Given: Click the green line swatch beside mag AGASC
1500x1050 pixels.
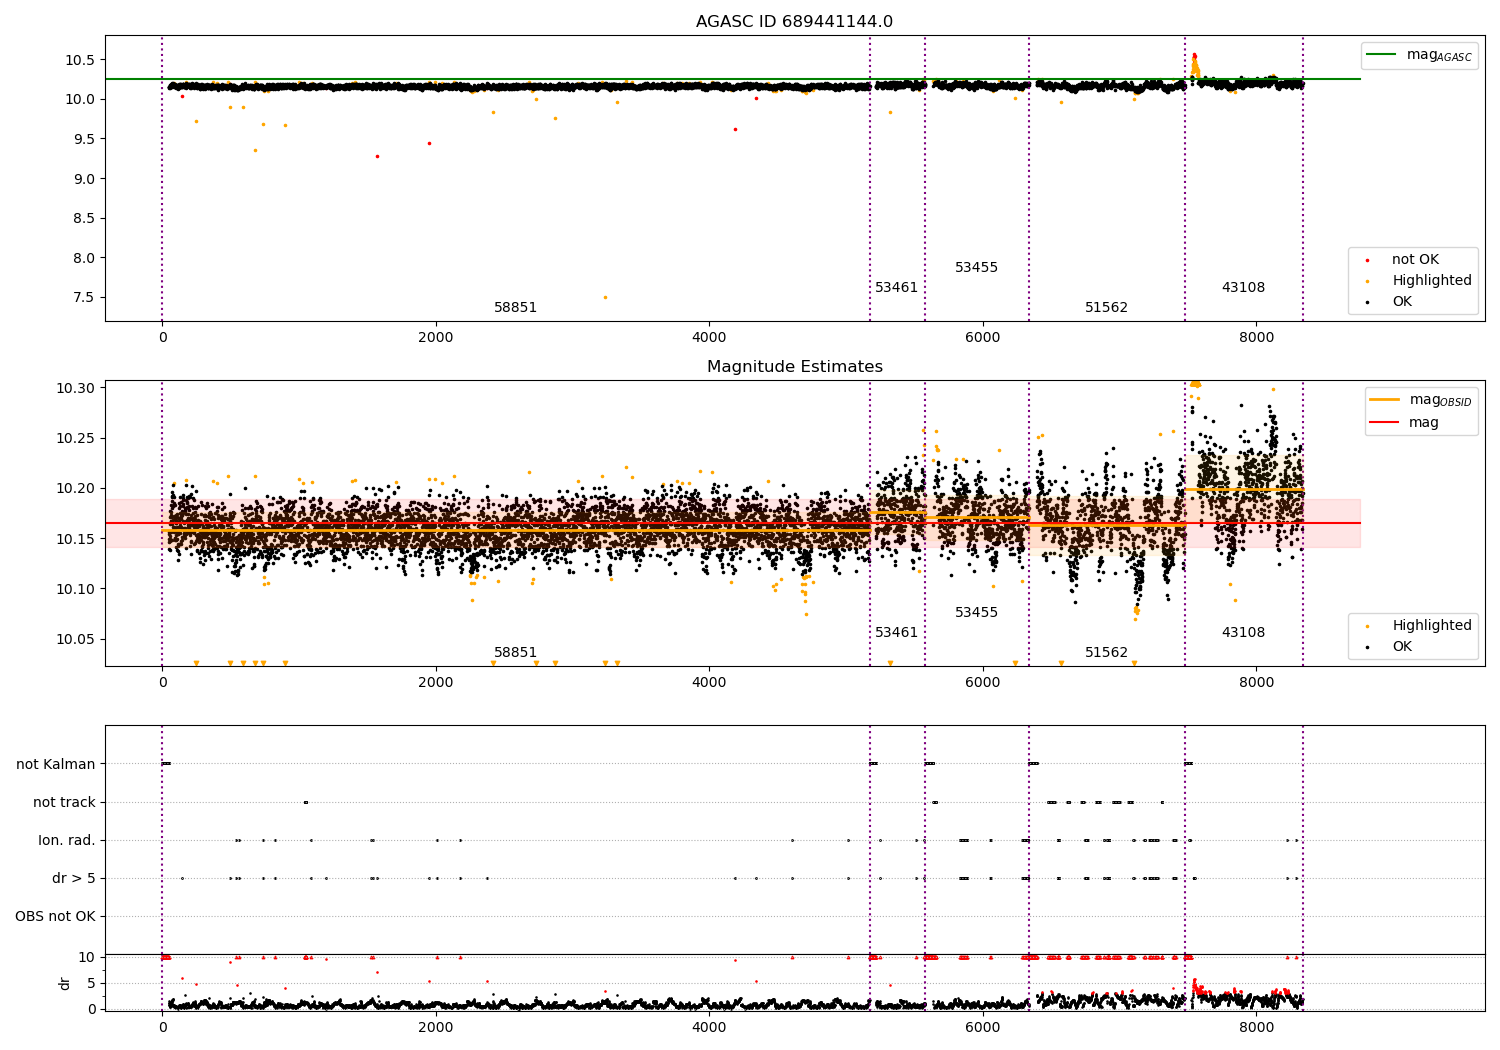Looking at the screenshot, I should tap(1381, 54).
